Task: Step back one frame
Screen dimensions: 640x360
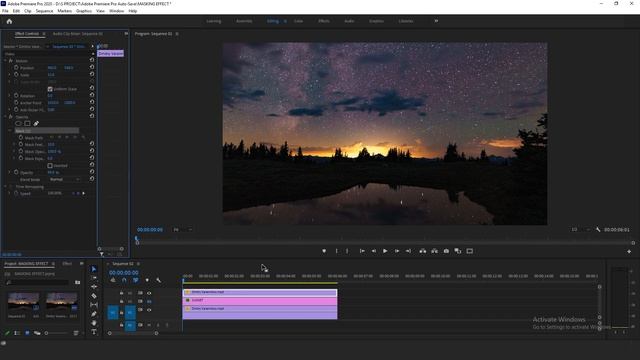Action: point(373,251)
